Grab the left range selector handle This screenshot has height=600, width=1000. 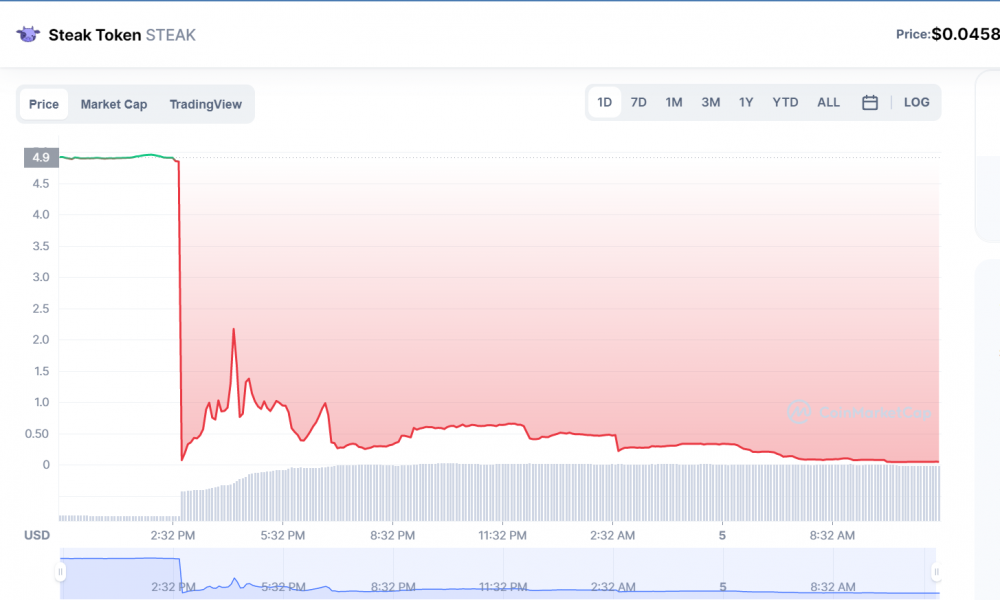61,572
